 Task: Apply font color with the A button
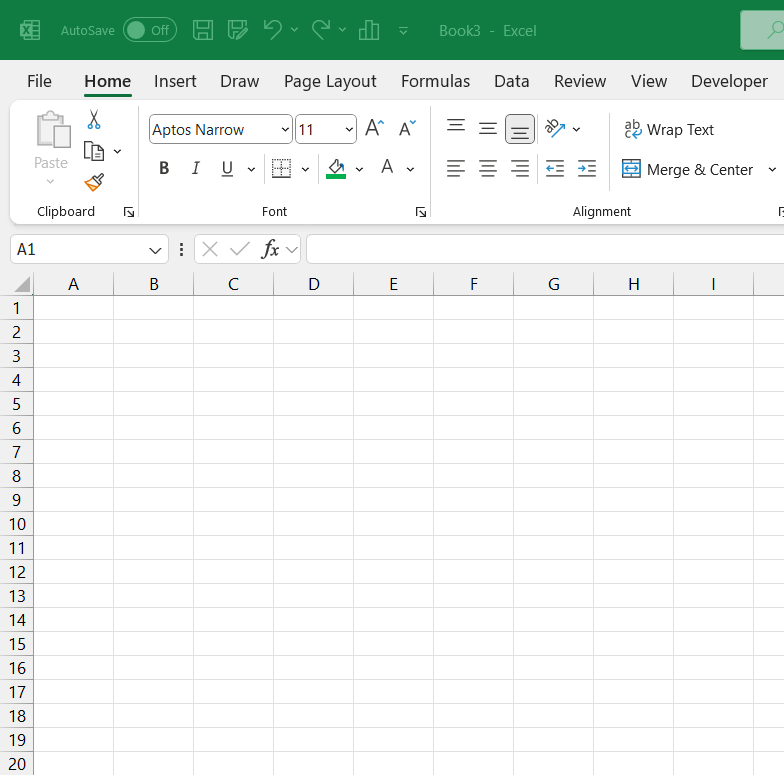coord(387,168)
